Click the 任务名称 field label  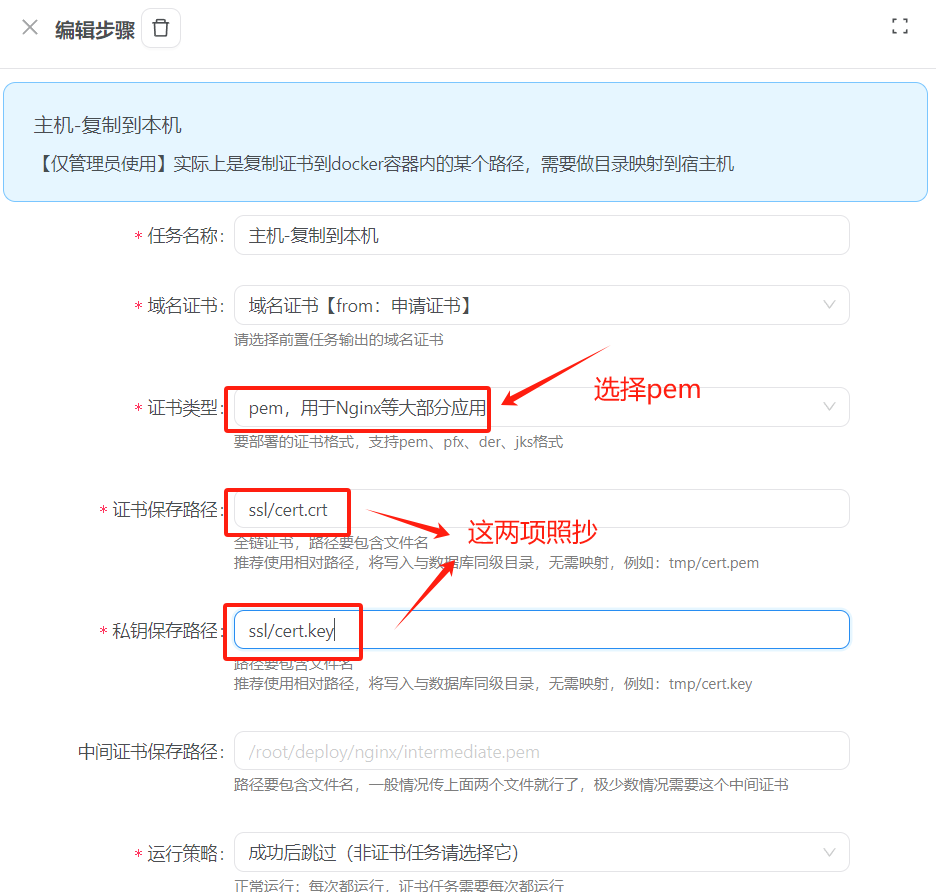coord(183,236)
